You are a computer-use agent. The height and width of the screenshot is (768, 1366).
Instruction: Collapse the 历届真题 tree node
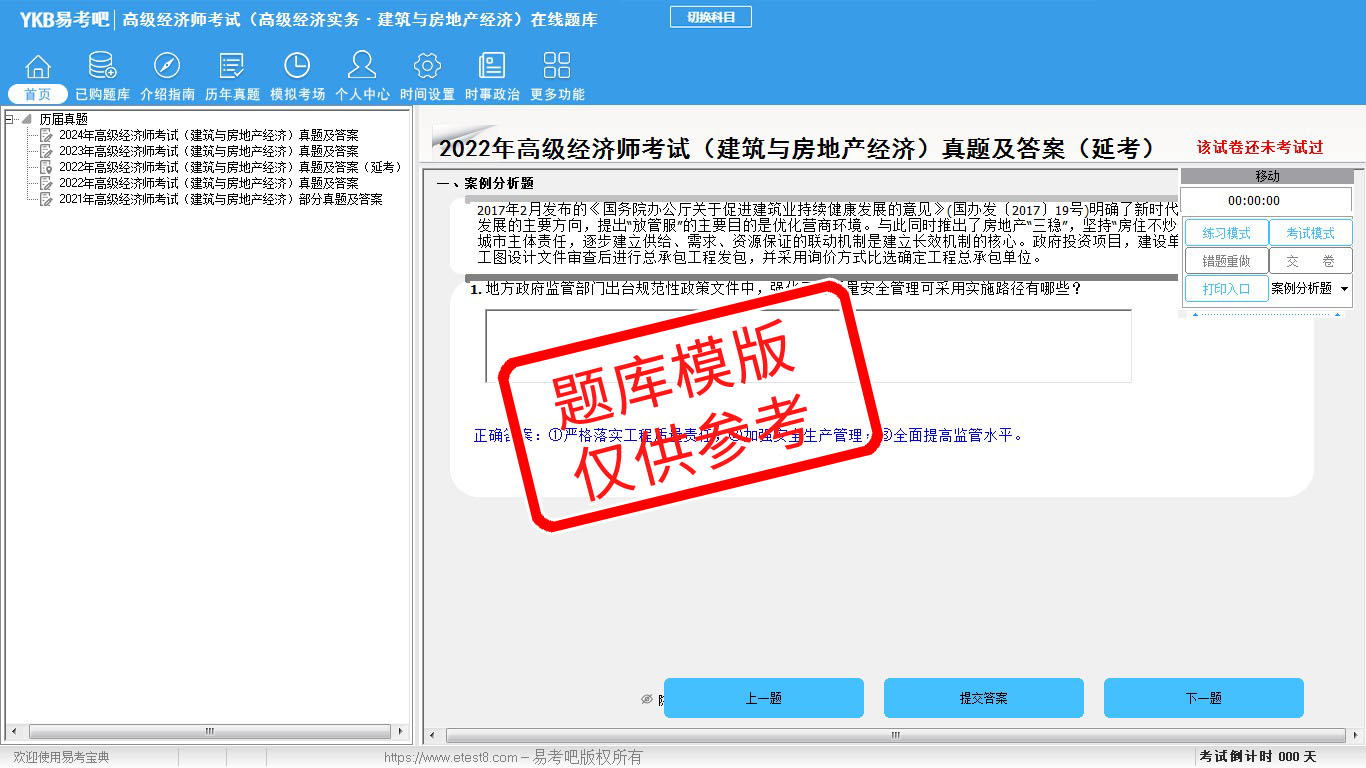point(10,119)
